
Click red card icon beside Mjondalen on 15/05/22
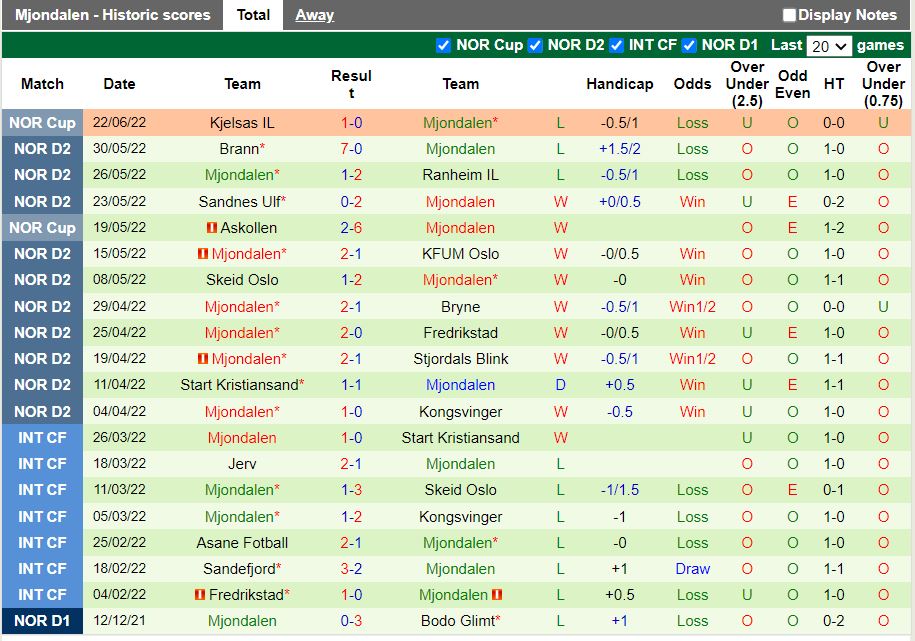point(202,254)
